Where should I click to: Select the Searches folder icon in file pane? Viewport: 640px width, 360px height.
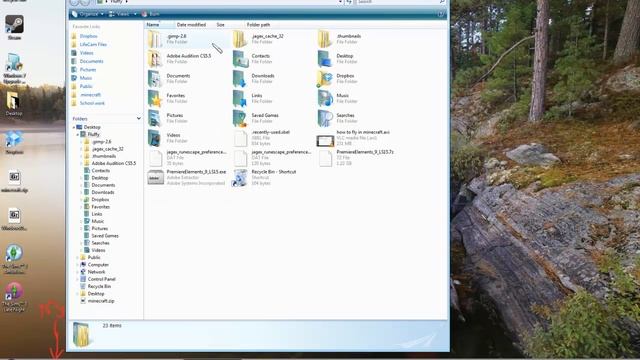point(325,118)
